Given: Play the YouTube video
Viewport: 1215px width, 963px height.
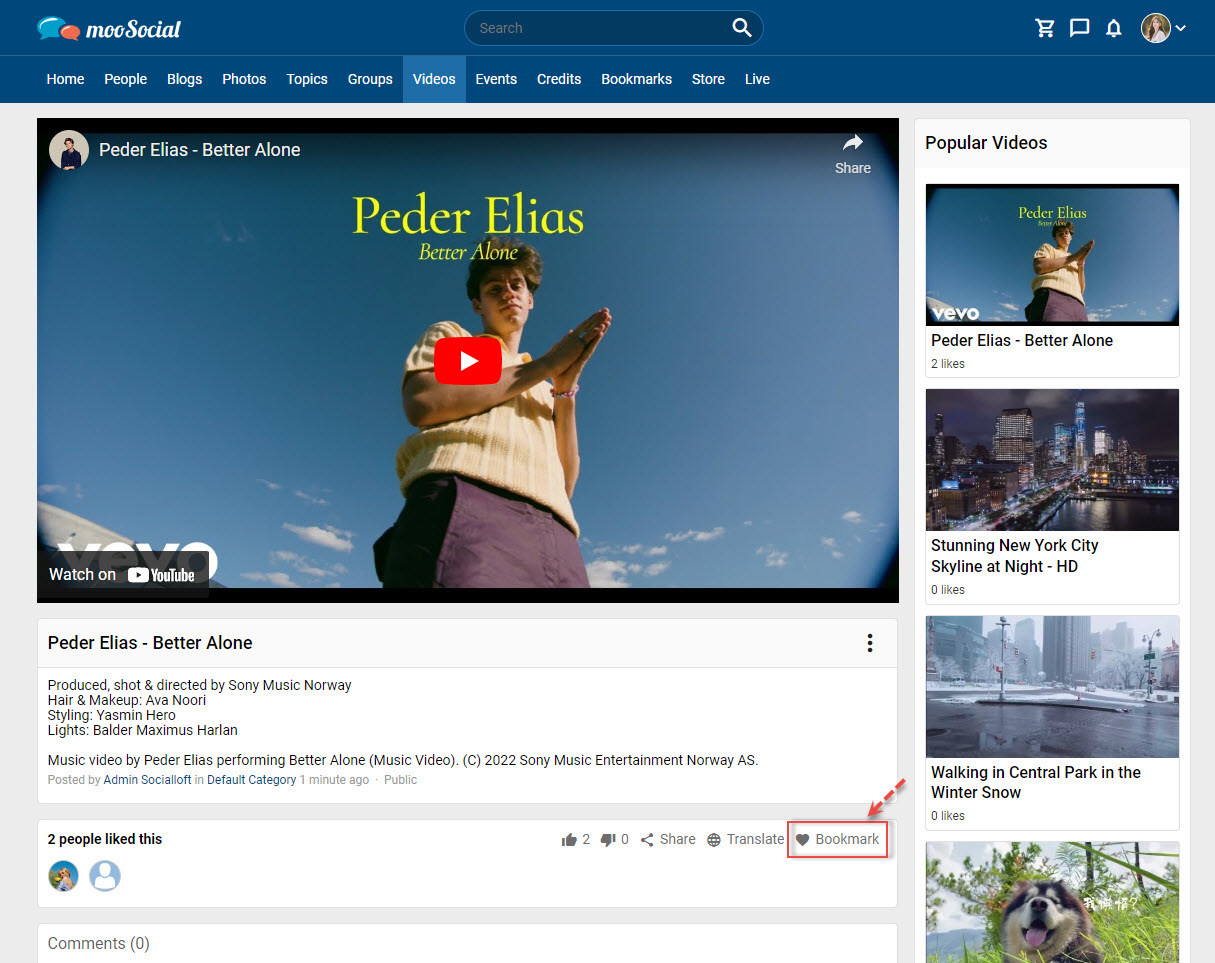Looking at the screenshot, I should 468,361.
